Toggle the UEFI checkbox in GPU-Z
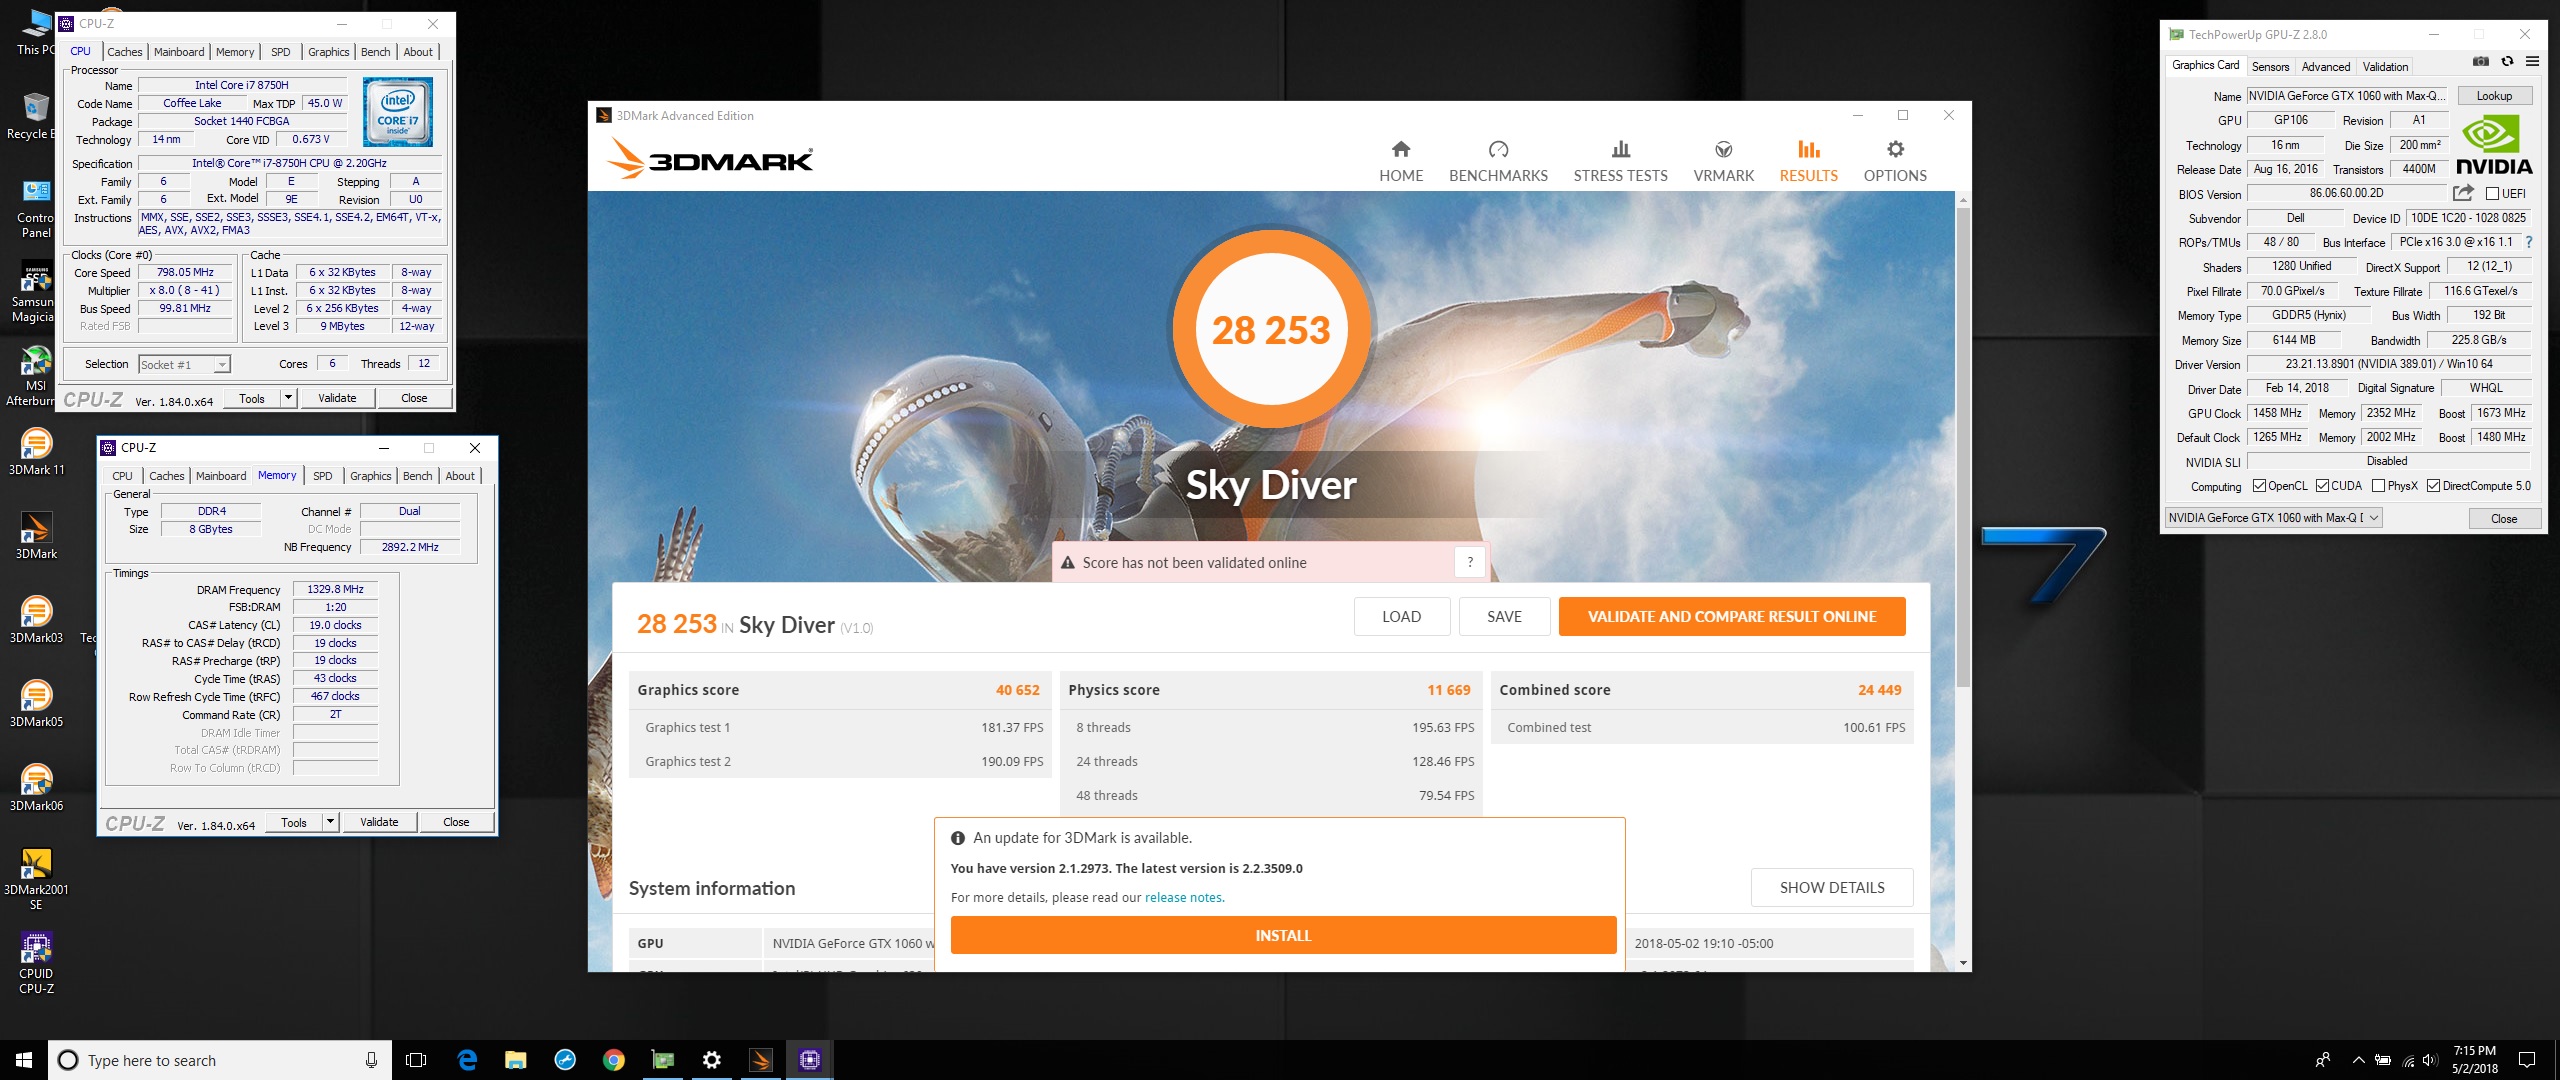 coord(2492,193)
